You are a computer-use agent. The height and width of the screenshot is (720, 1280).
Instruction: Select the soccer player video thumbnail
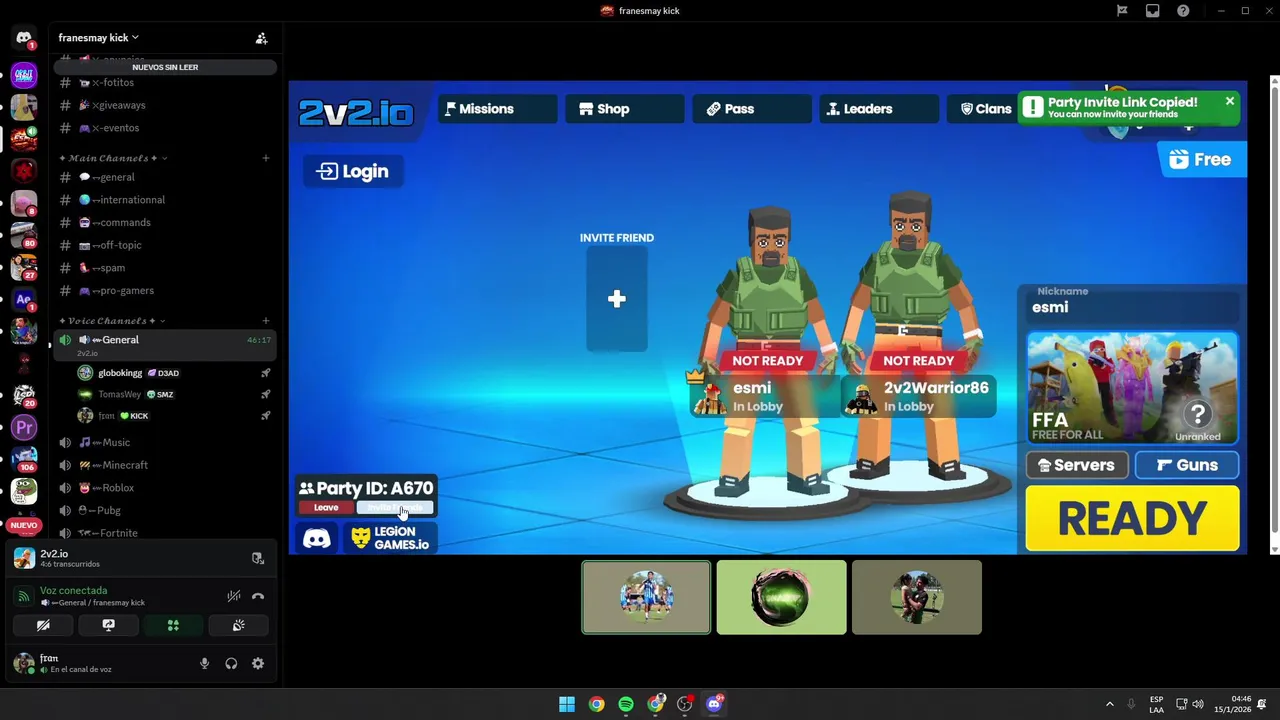point(646,598)
